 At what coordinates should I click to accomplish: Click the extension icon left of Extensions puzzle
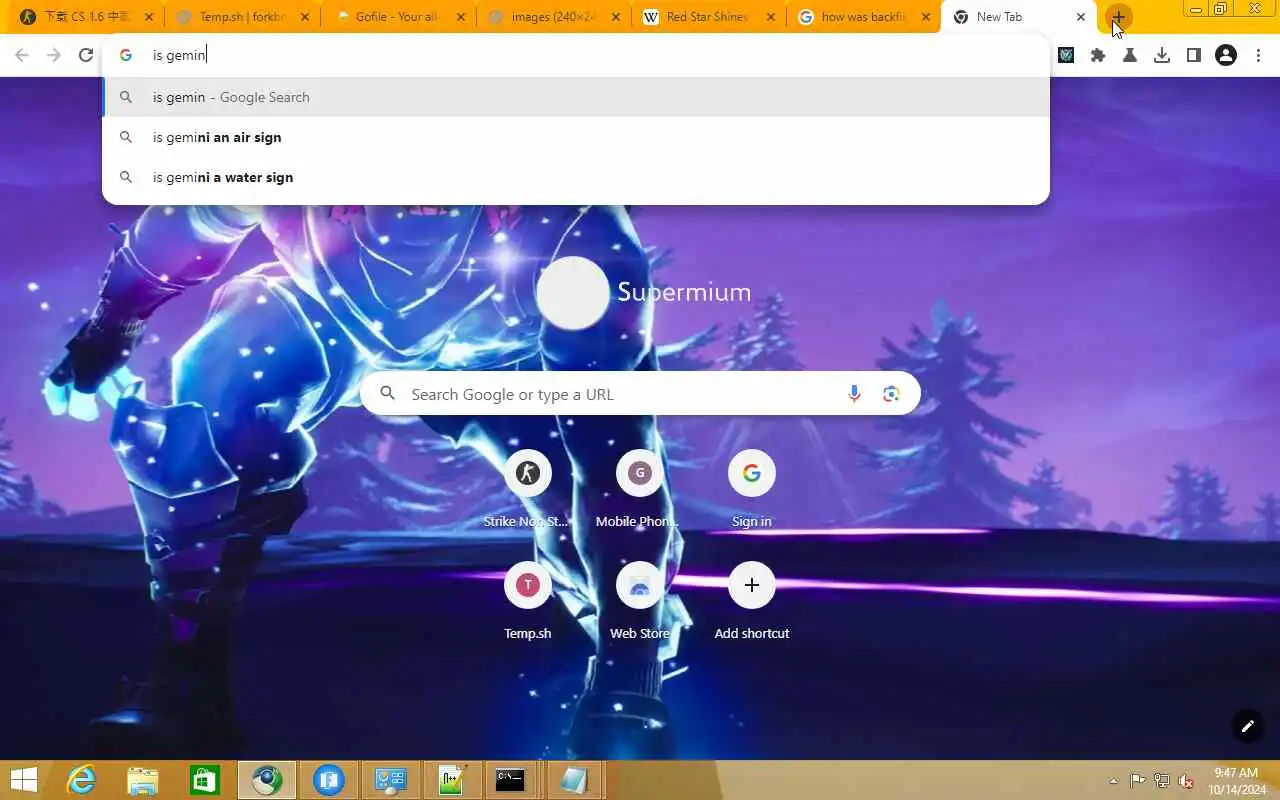click(1066, 55)
